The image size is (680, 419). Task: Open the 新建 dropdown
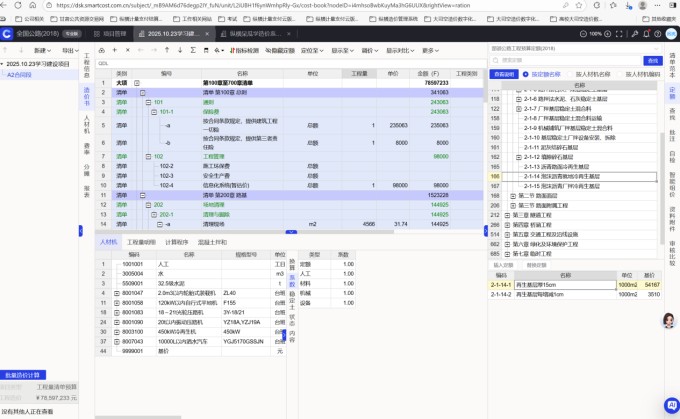pyautogui.click(x=42, y=50)
